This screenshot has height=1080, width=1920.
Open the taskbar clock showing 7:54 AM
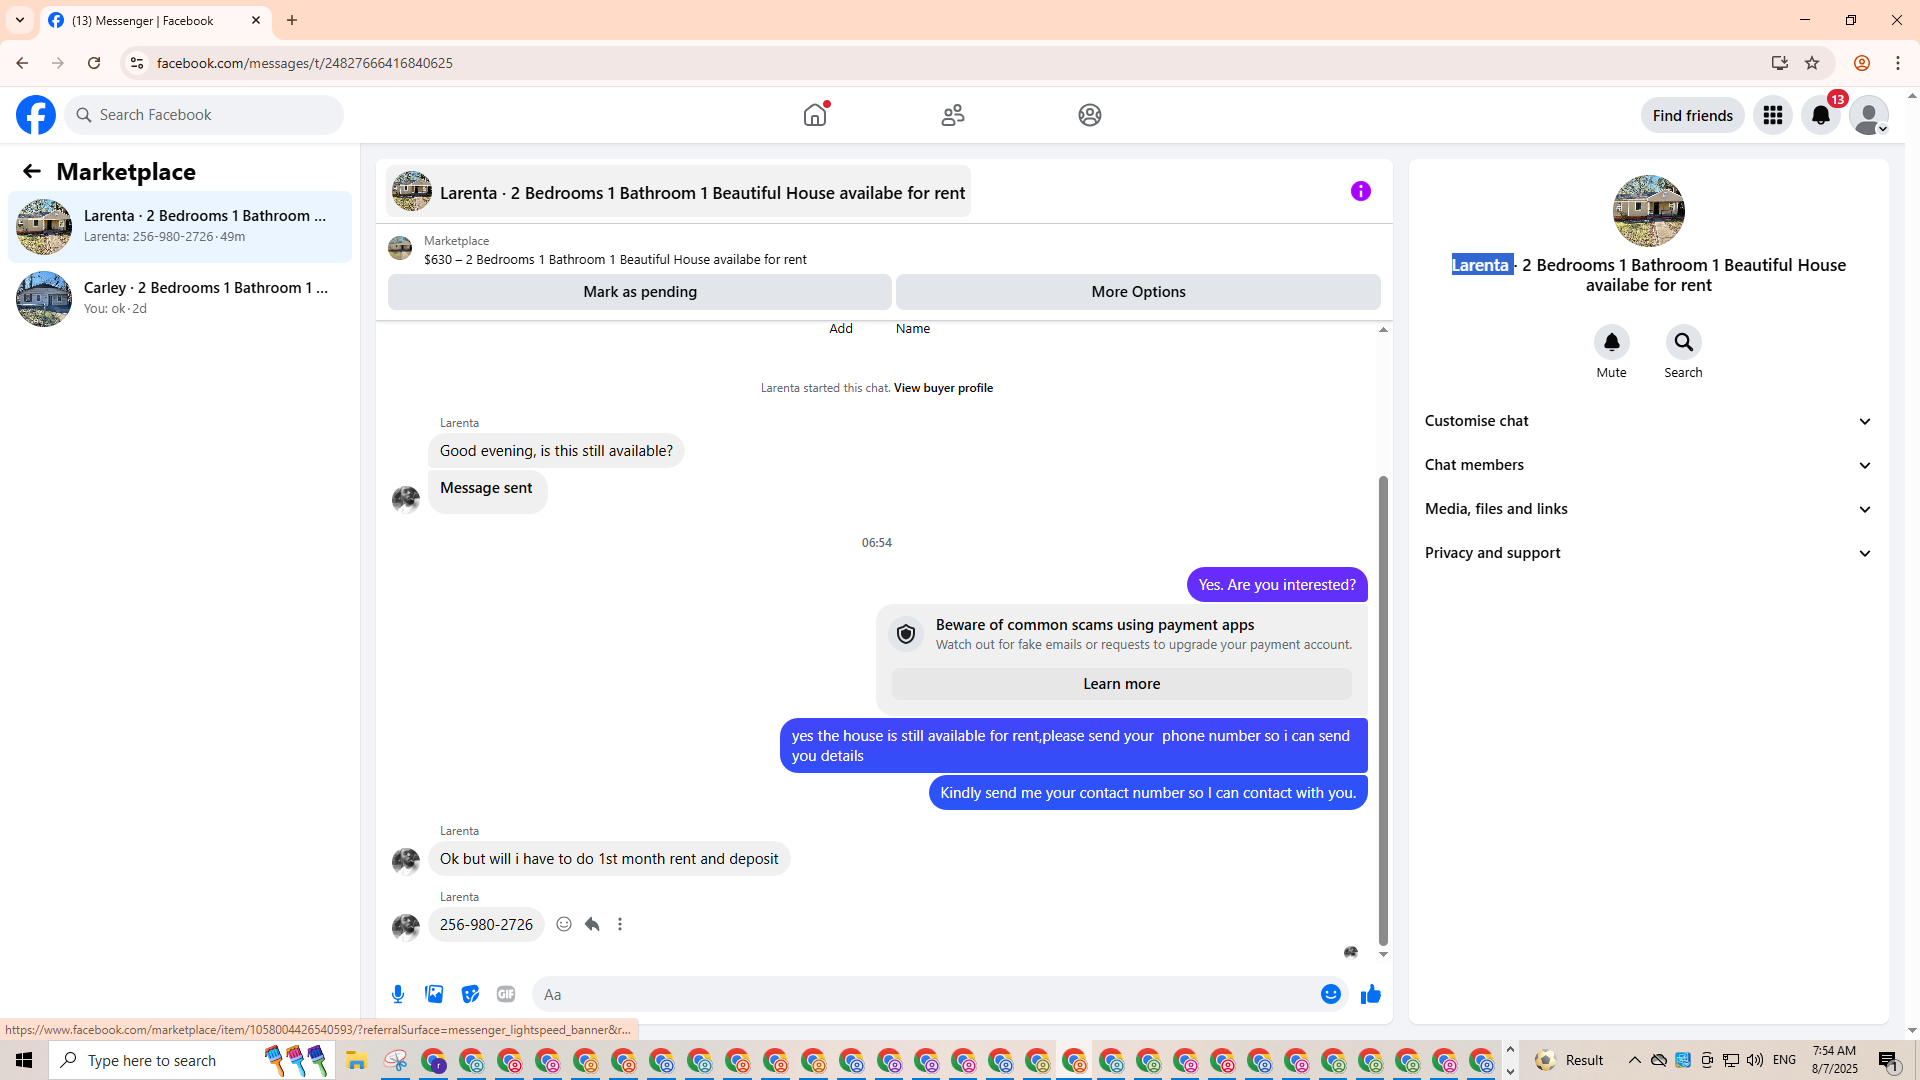click(x=1835, y=1060)
